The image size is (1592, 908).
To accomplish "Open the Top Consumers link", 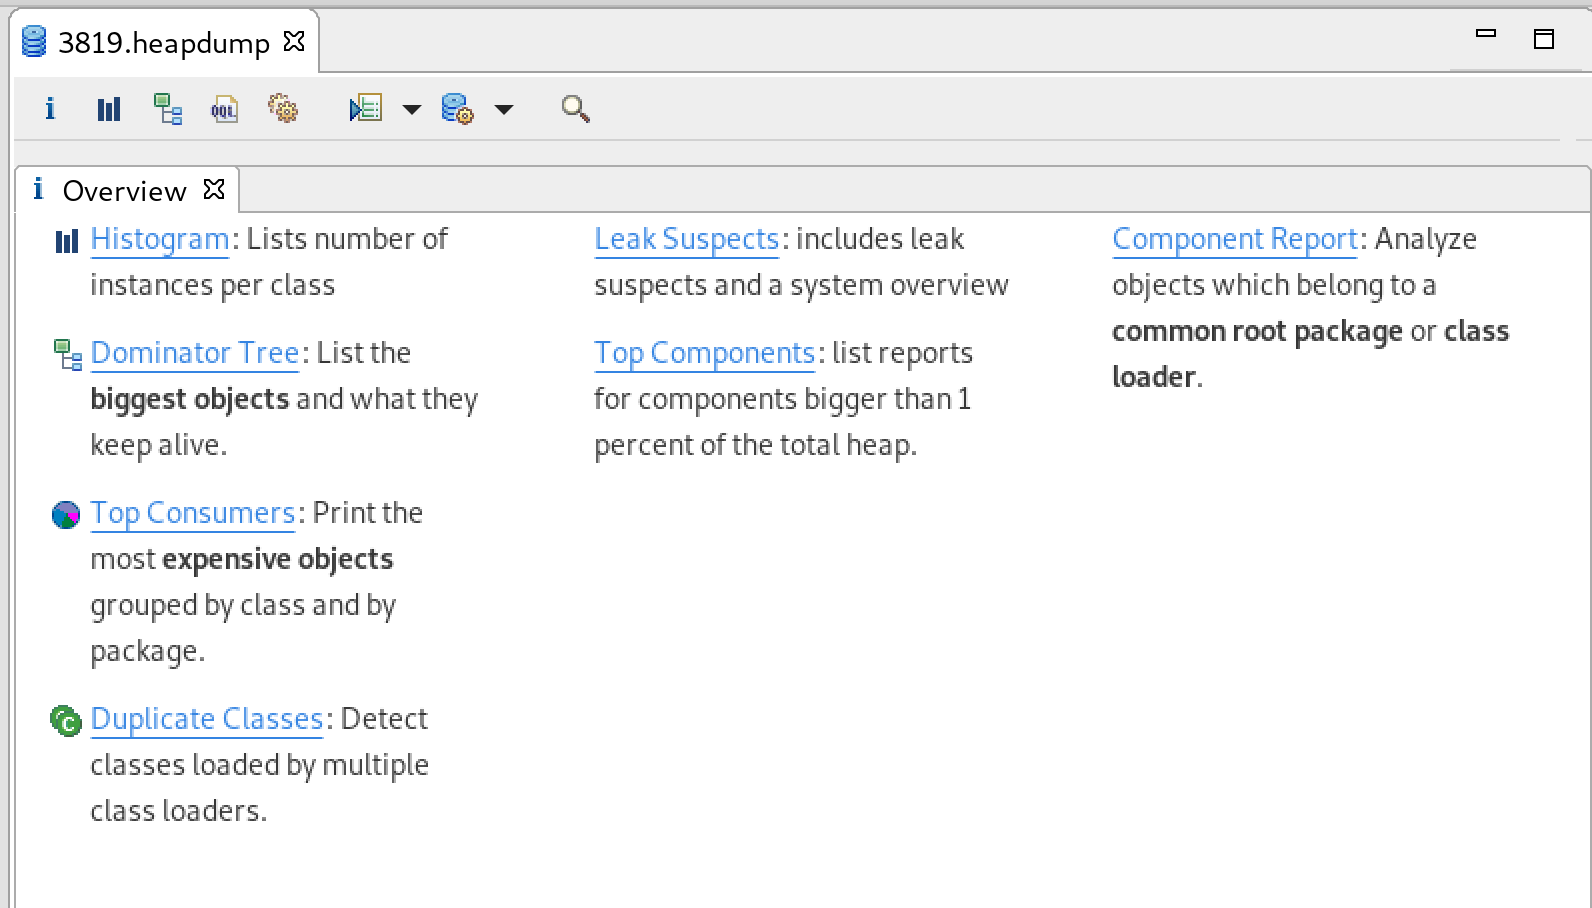I will pos(193,513).
